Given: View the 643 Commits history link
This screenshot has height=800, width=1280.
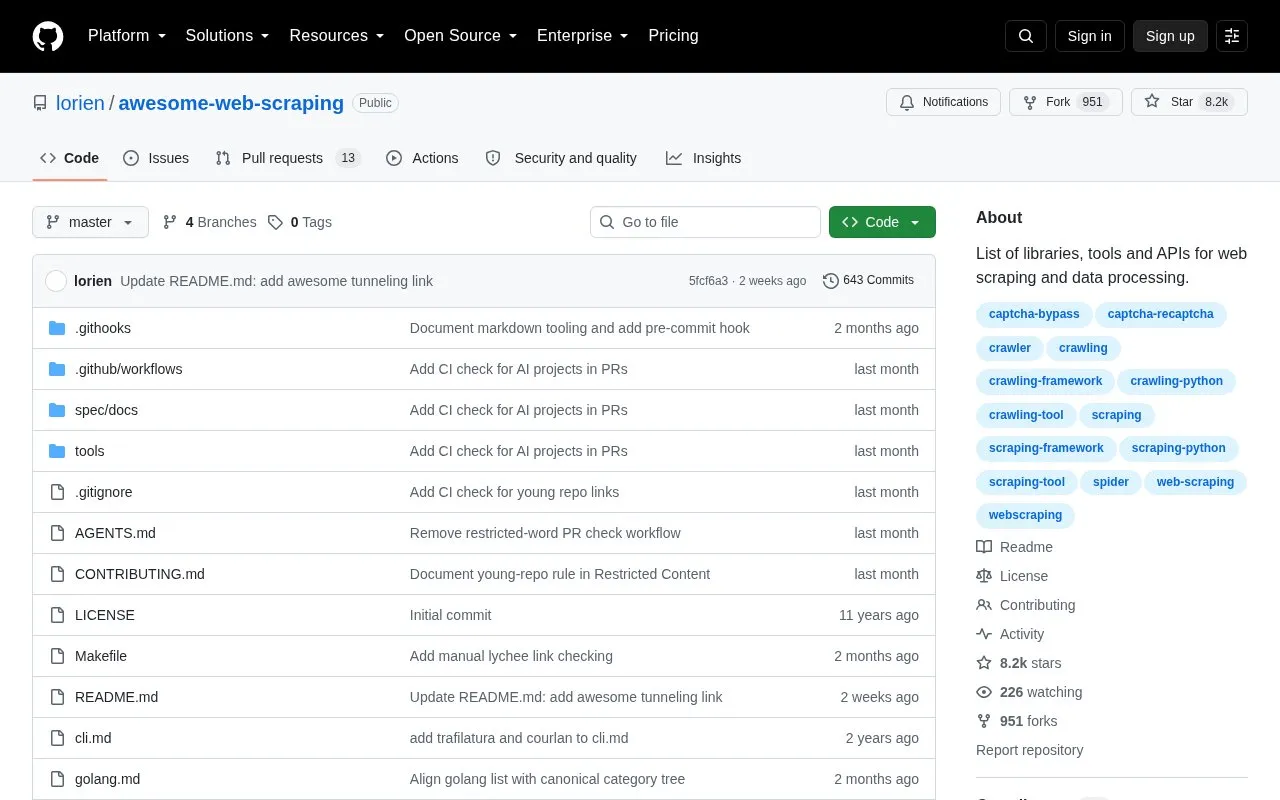Looking at the screenshot, I should [x=868, y=281].
